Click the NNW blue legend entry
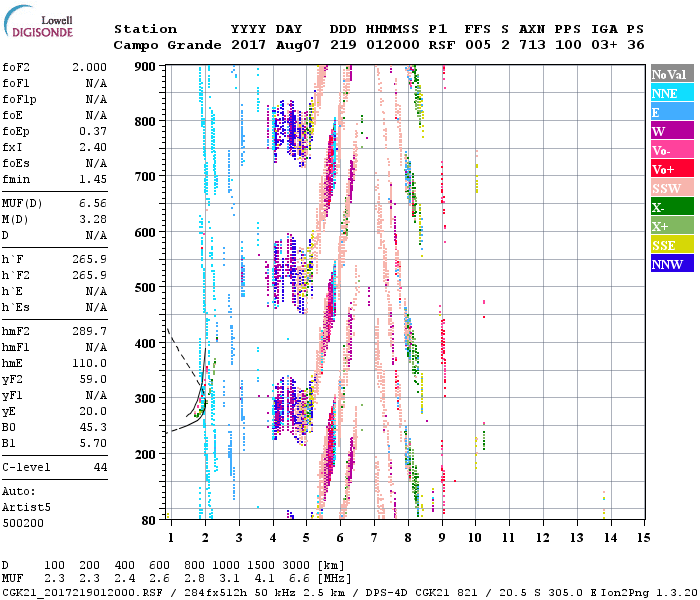Viewport: 700px width, 600px height. point(671,264)
